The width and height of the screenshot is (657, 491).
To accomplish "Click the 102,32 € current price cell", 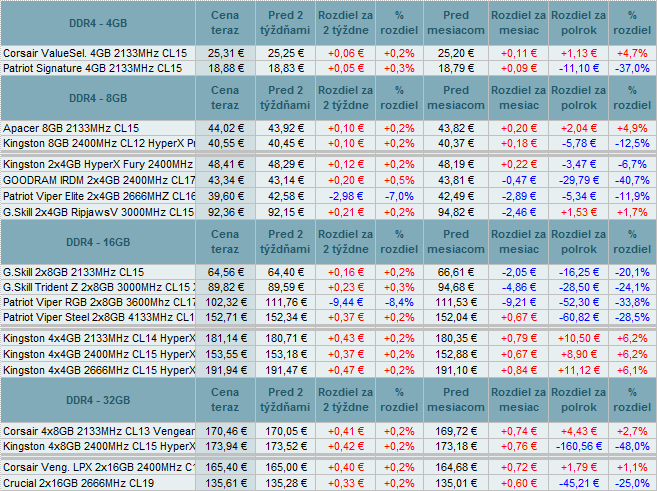I will coord(225,302).
